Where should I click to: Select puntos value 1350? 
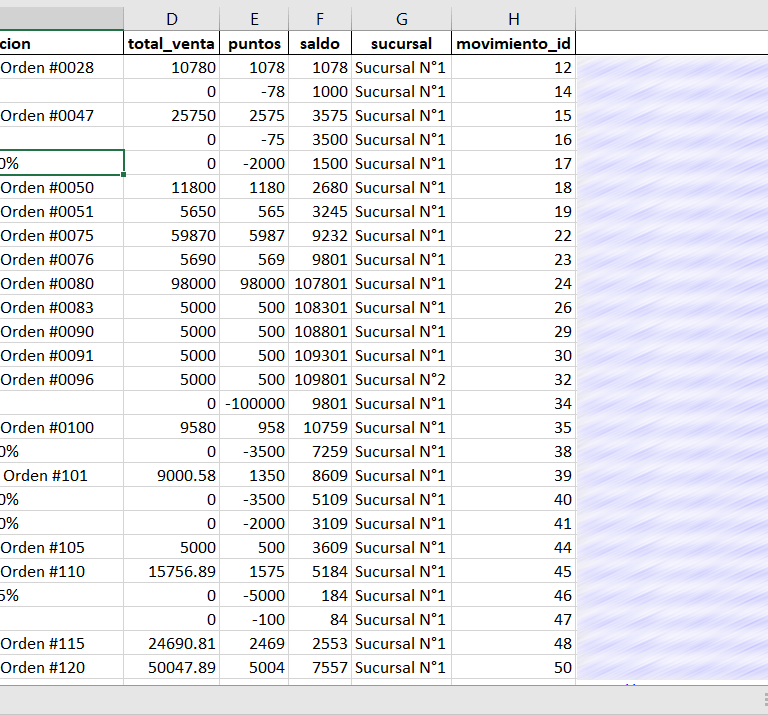[254, 475]
